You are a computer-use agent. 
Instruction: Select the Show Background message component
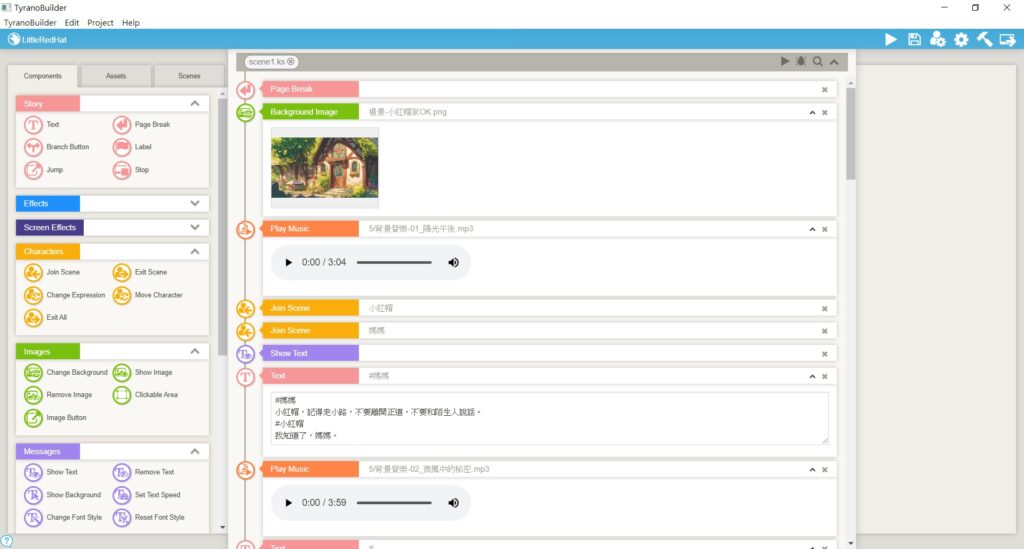pos(63,495)
